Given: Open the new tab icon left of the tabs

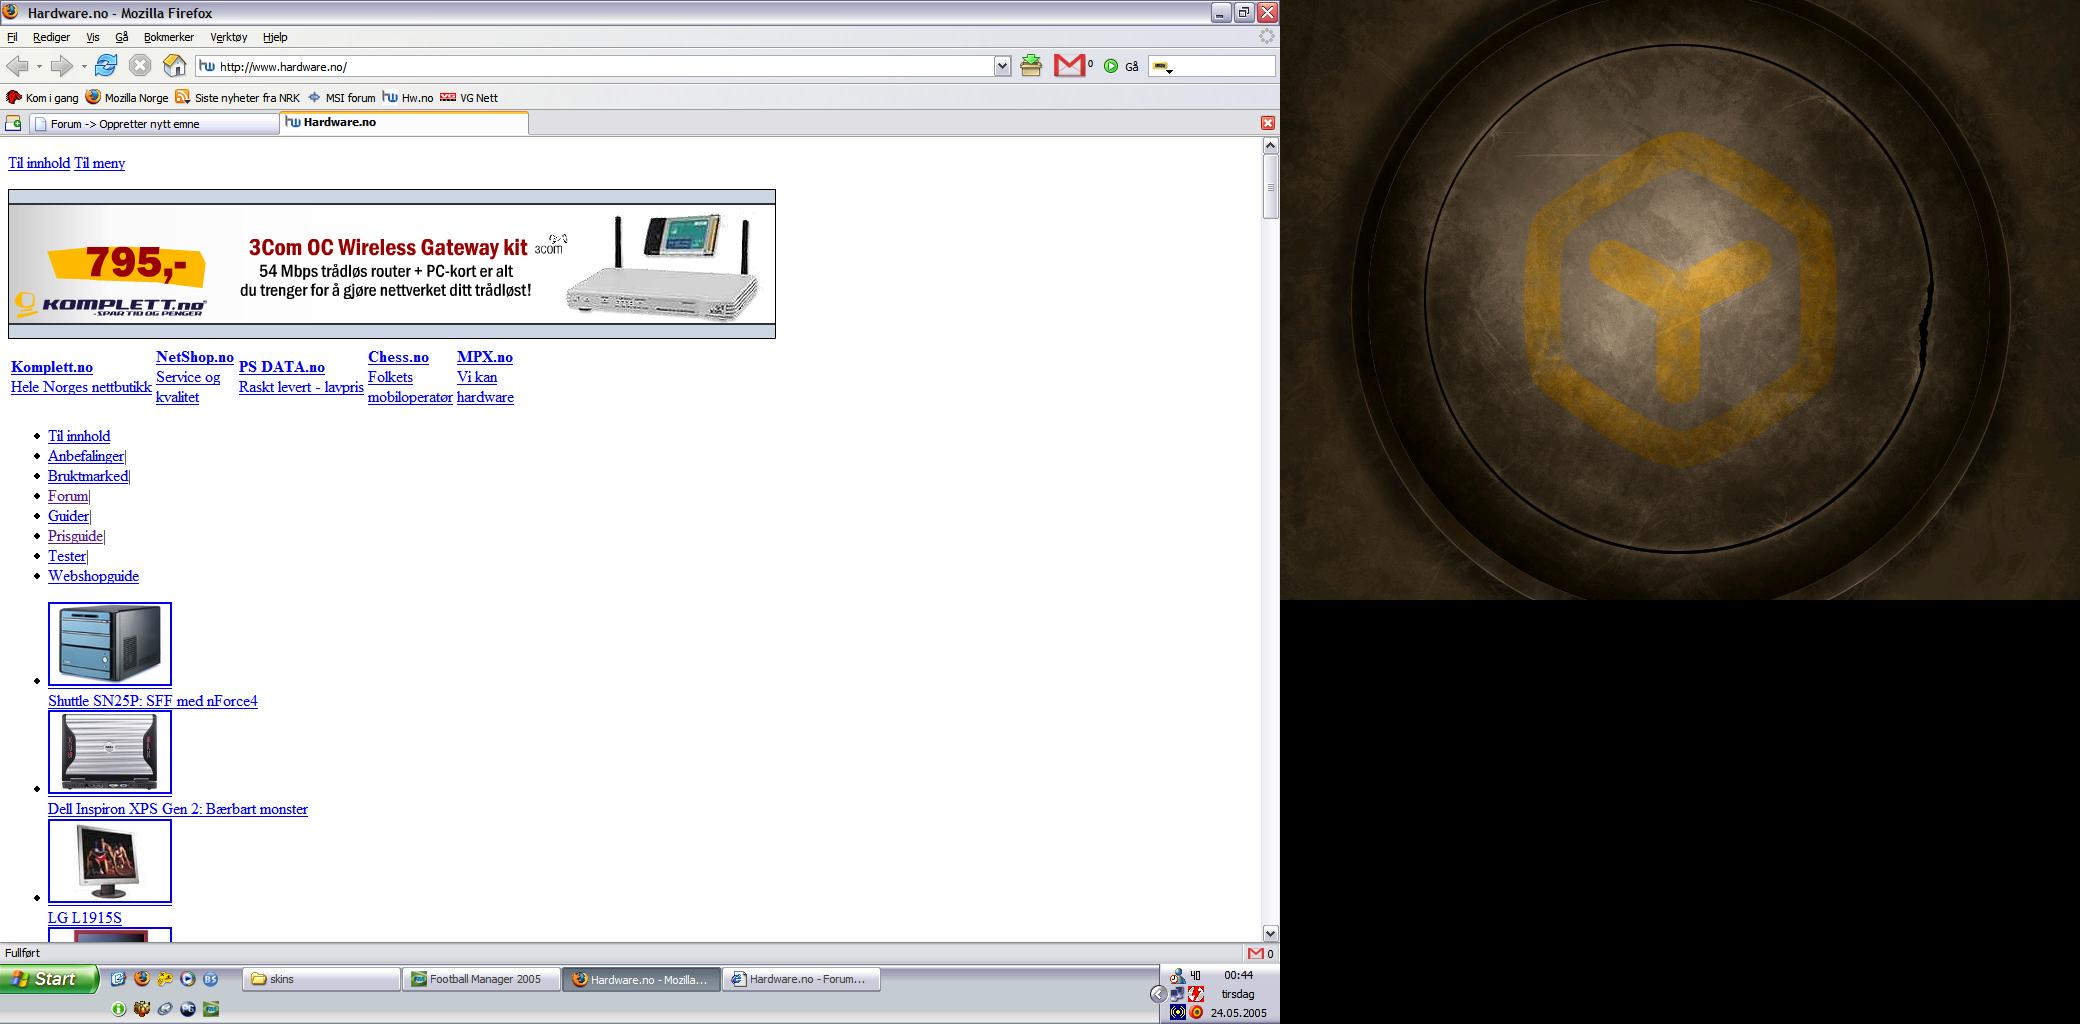Looking at the screenshot, I should click(13, 123).
